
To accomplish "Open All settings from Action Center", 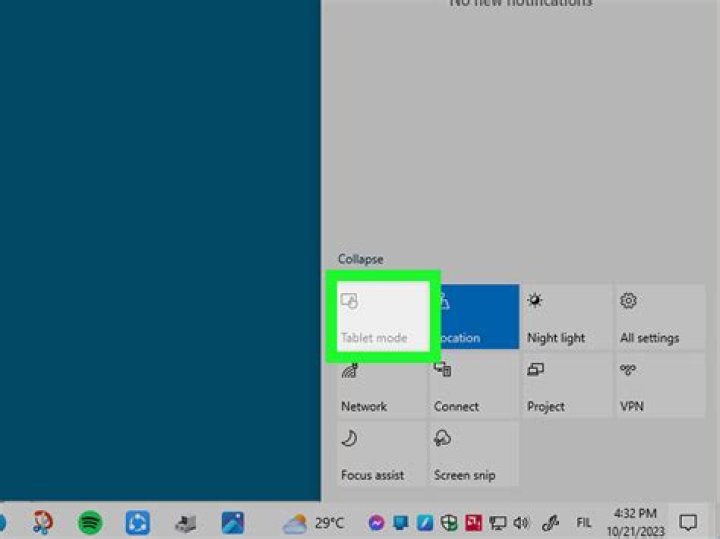I will pos(659,317).
